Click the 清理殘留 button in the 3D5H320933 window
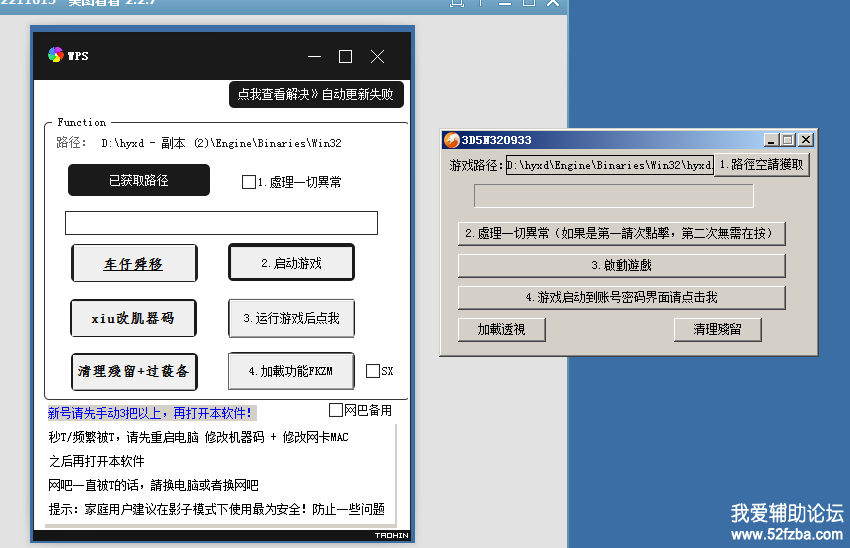This screenshot has width=850, height=548. pos(718,330)
